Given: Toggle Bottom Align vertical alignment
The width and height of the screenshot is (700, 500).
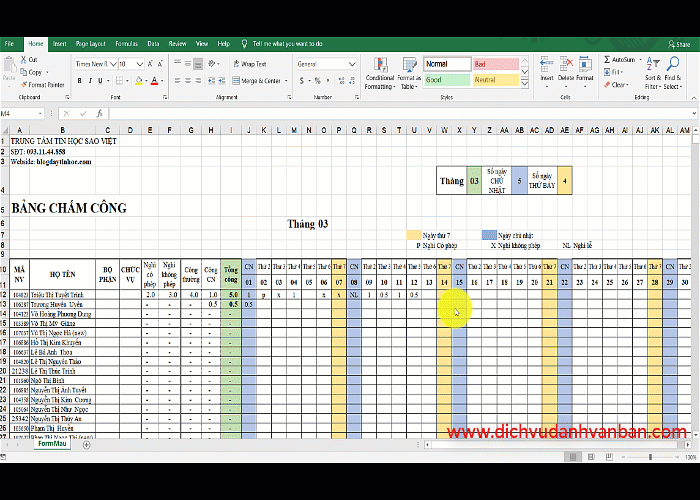Looking at the screenshot, I should (198, 64).
